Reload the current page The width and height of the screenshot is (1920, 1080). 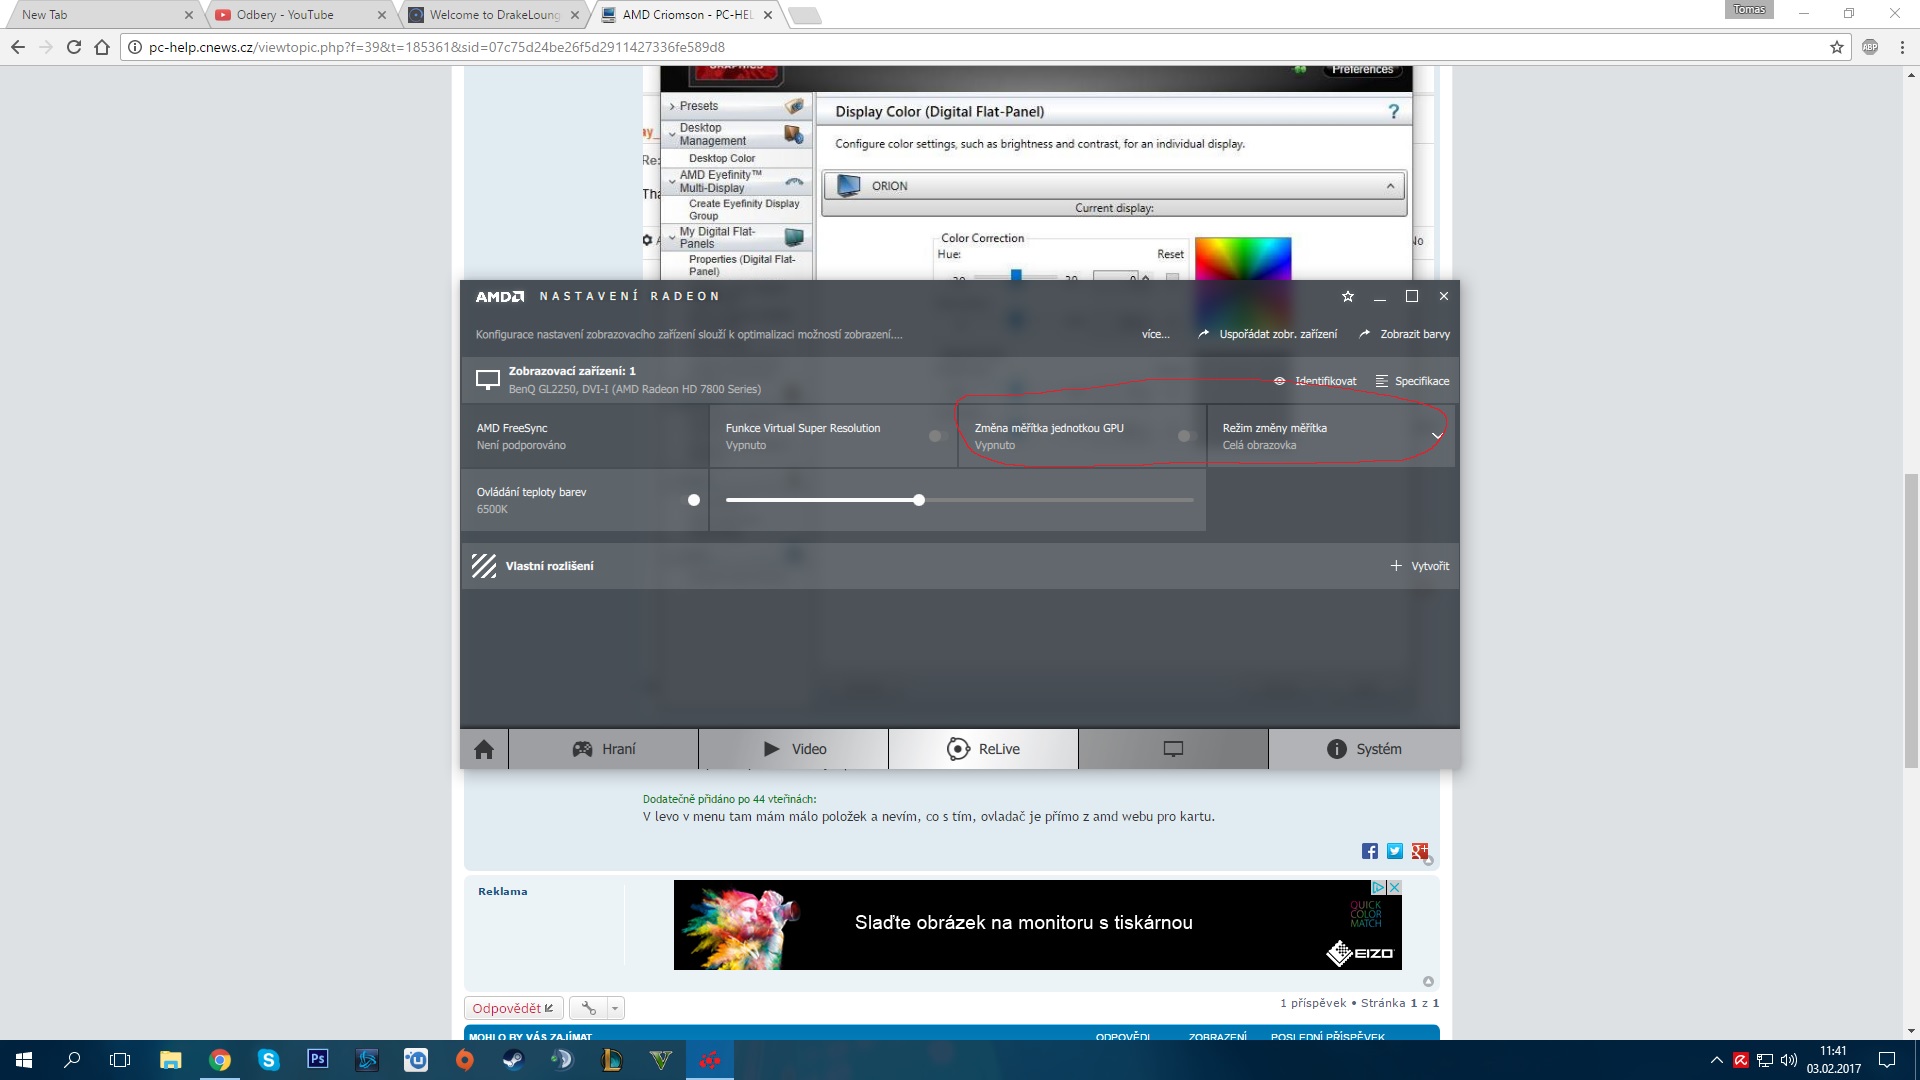(74, 47)
